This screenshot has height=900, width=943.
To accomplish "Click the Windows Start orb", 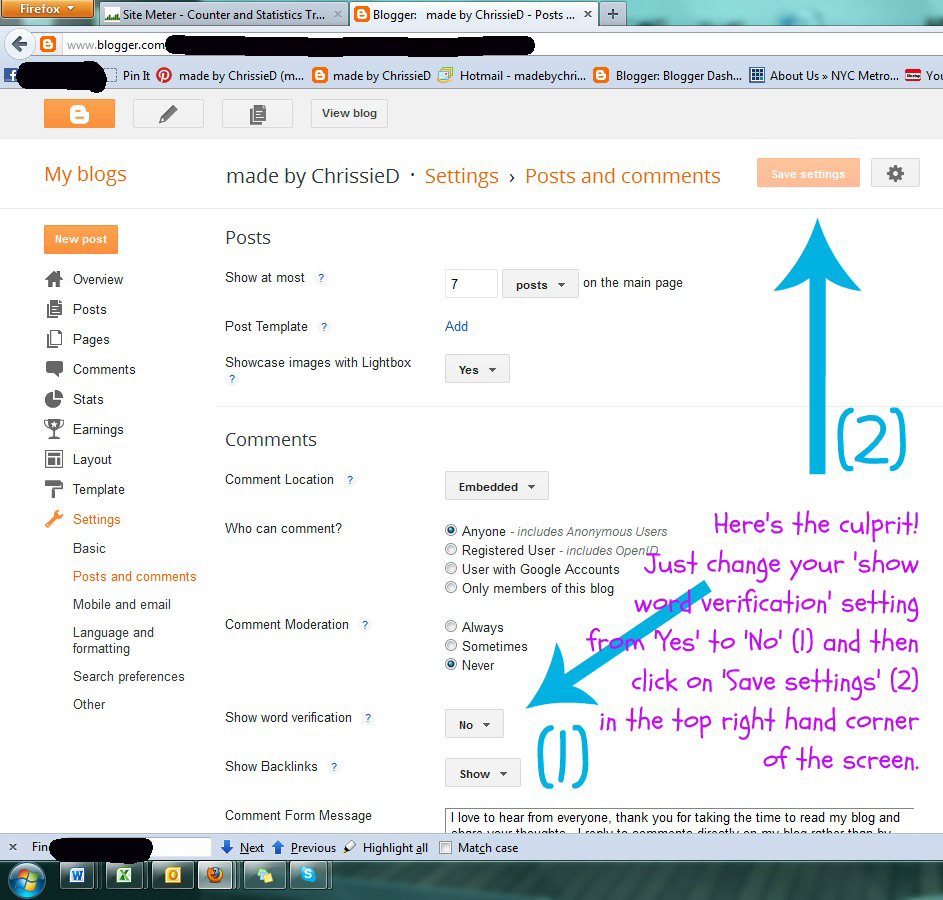I will 25,880.
